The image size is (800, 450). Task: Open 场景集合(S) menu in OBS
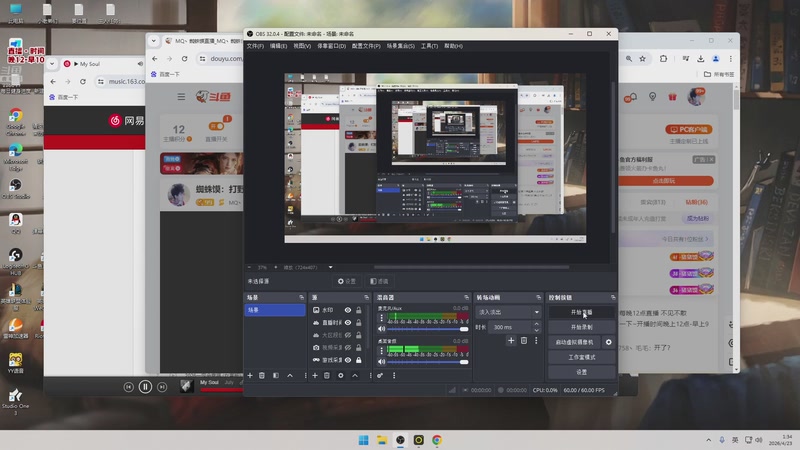pyautogui.click(x=401, y=46)
